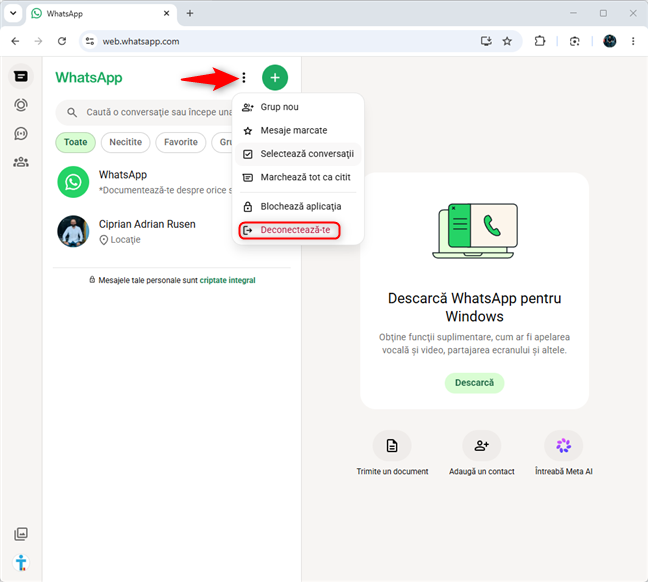Click the screenshot extension icon in toolbar
Screen dimensions: 648x582
click(x=574, y=41)
